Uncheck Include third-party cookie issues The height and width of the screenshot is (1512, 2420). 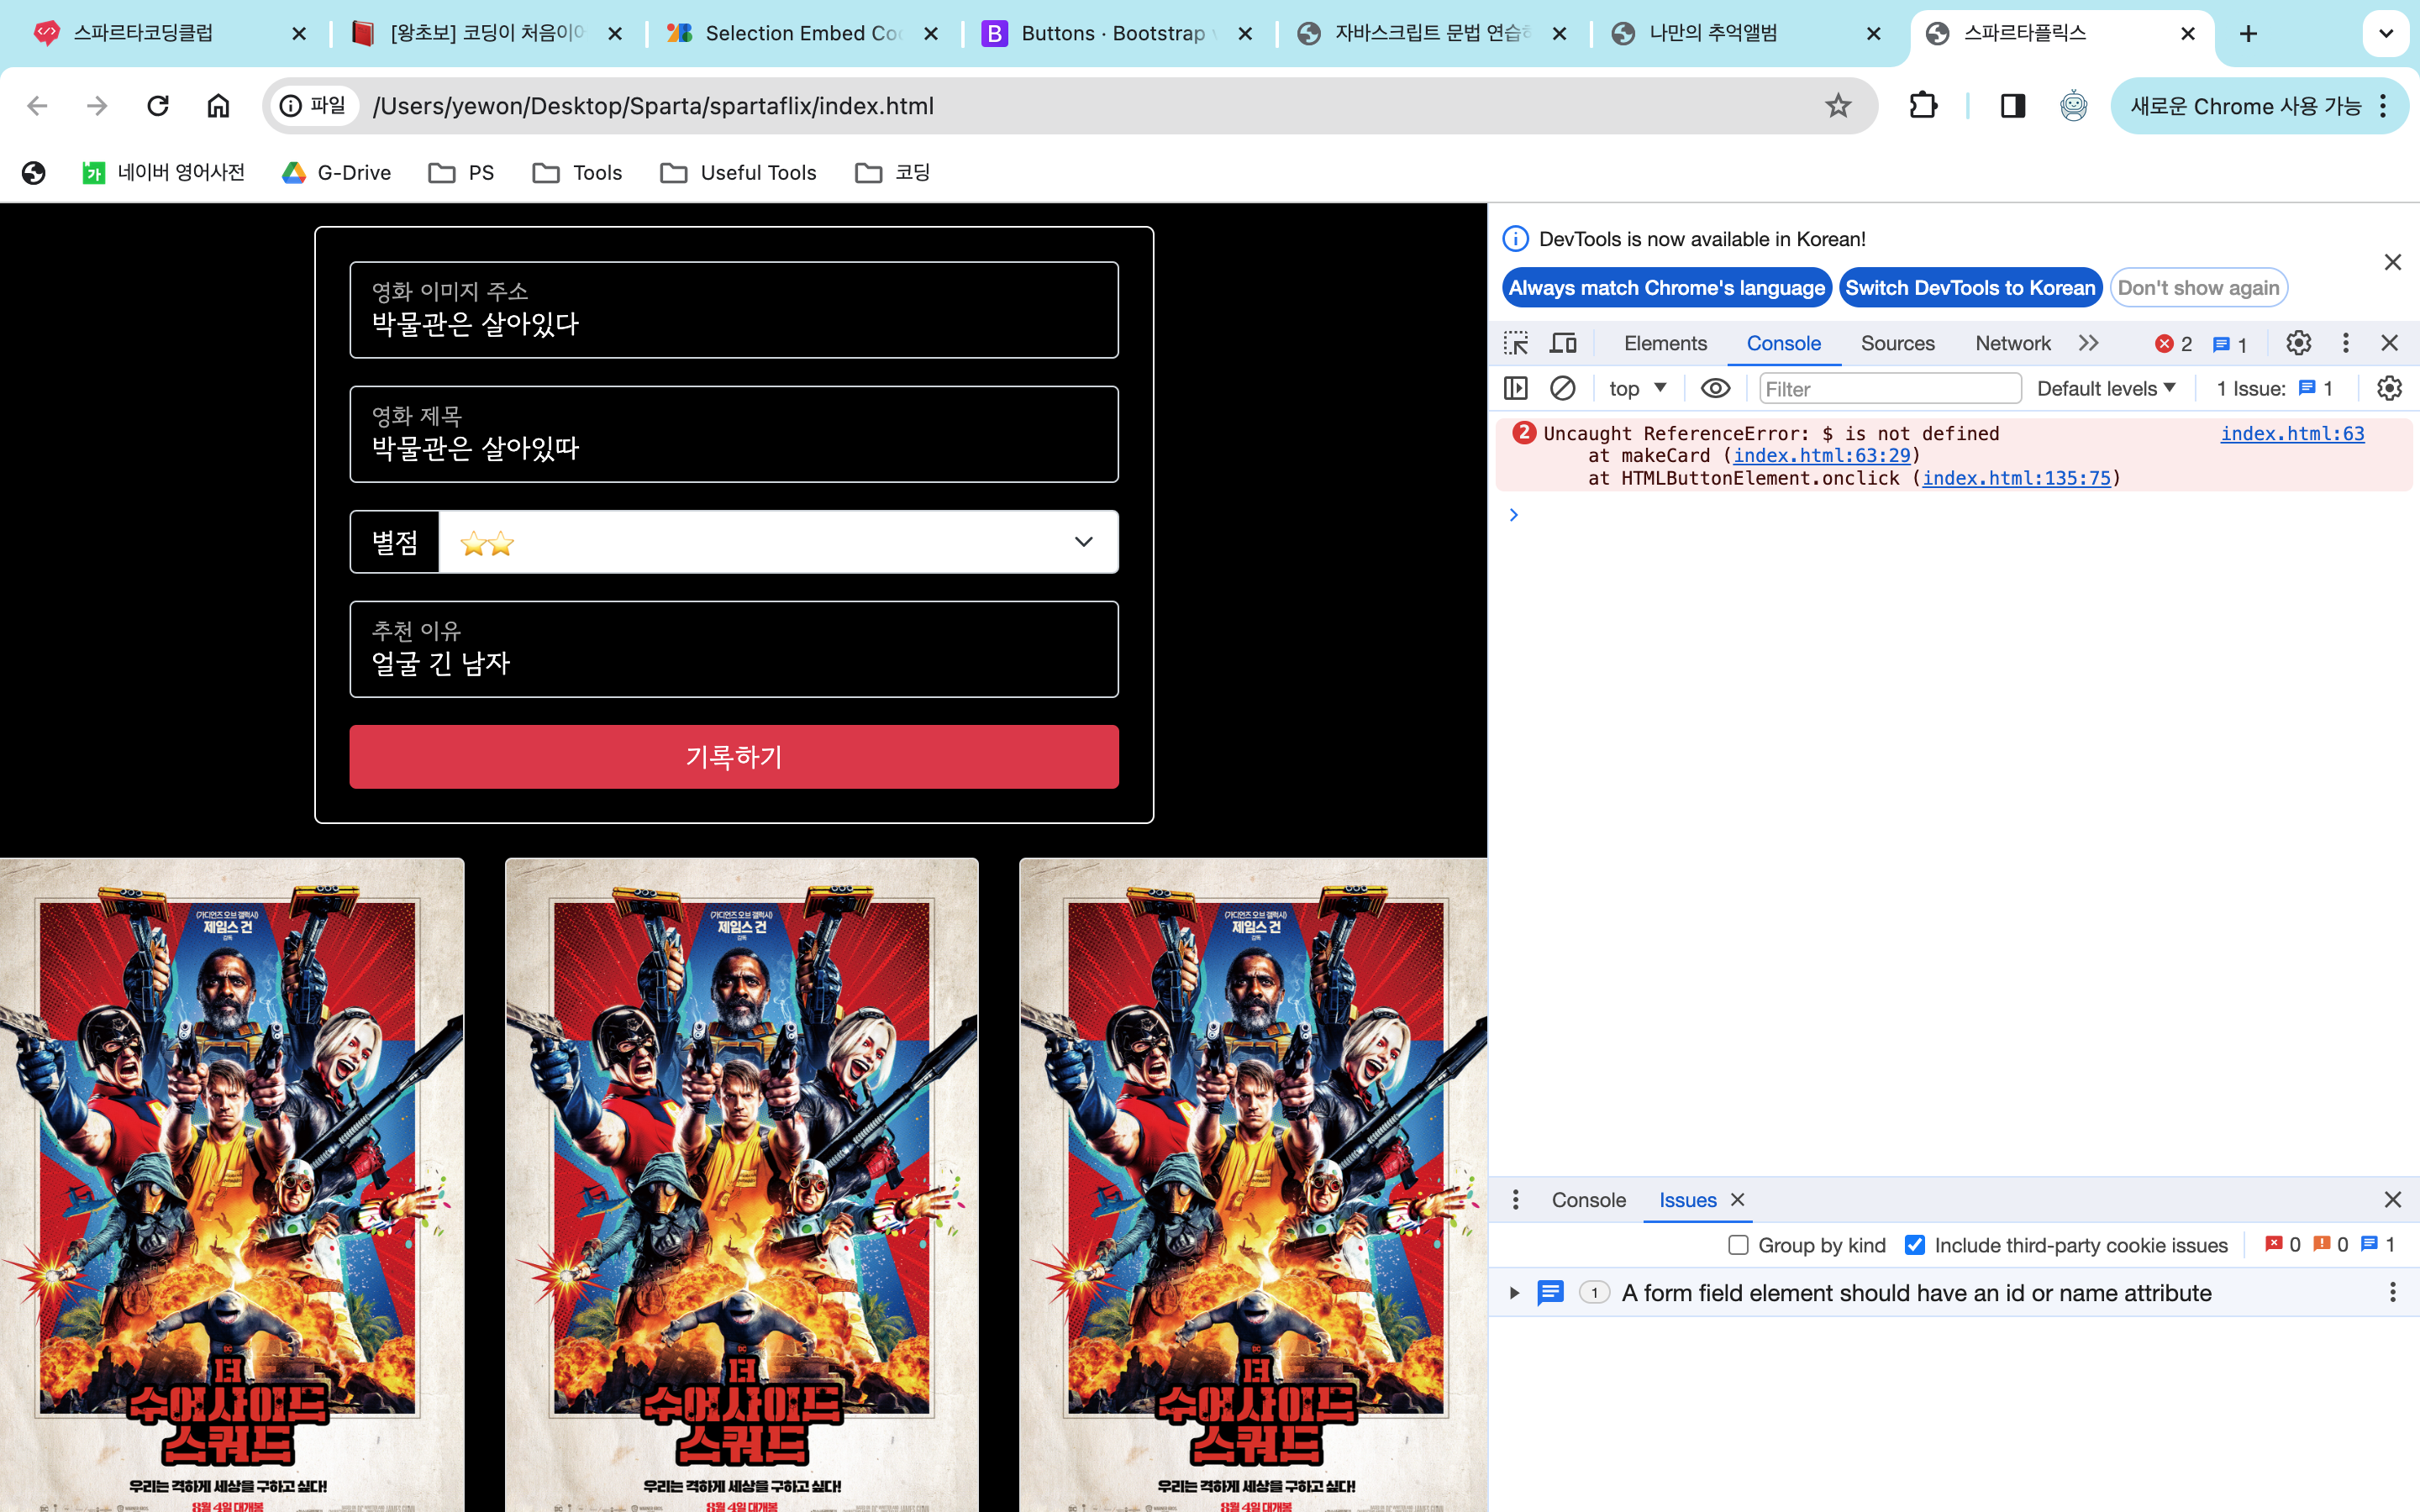tap(1914, 1245)
